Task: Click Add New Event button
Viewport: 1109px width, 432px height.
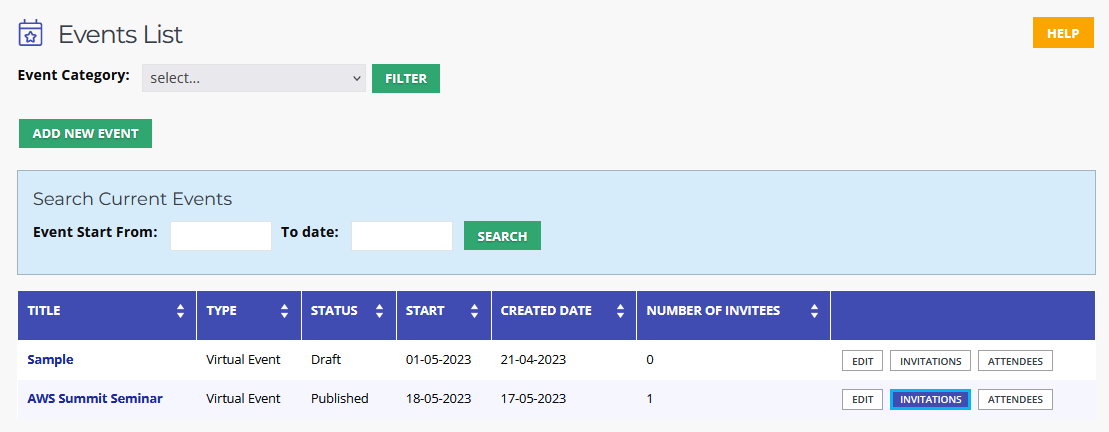Action: 86,134
